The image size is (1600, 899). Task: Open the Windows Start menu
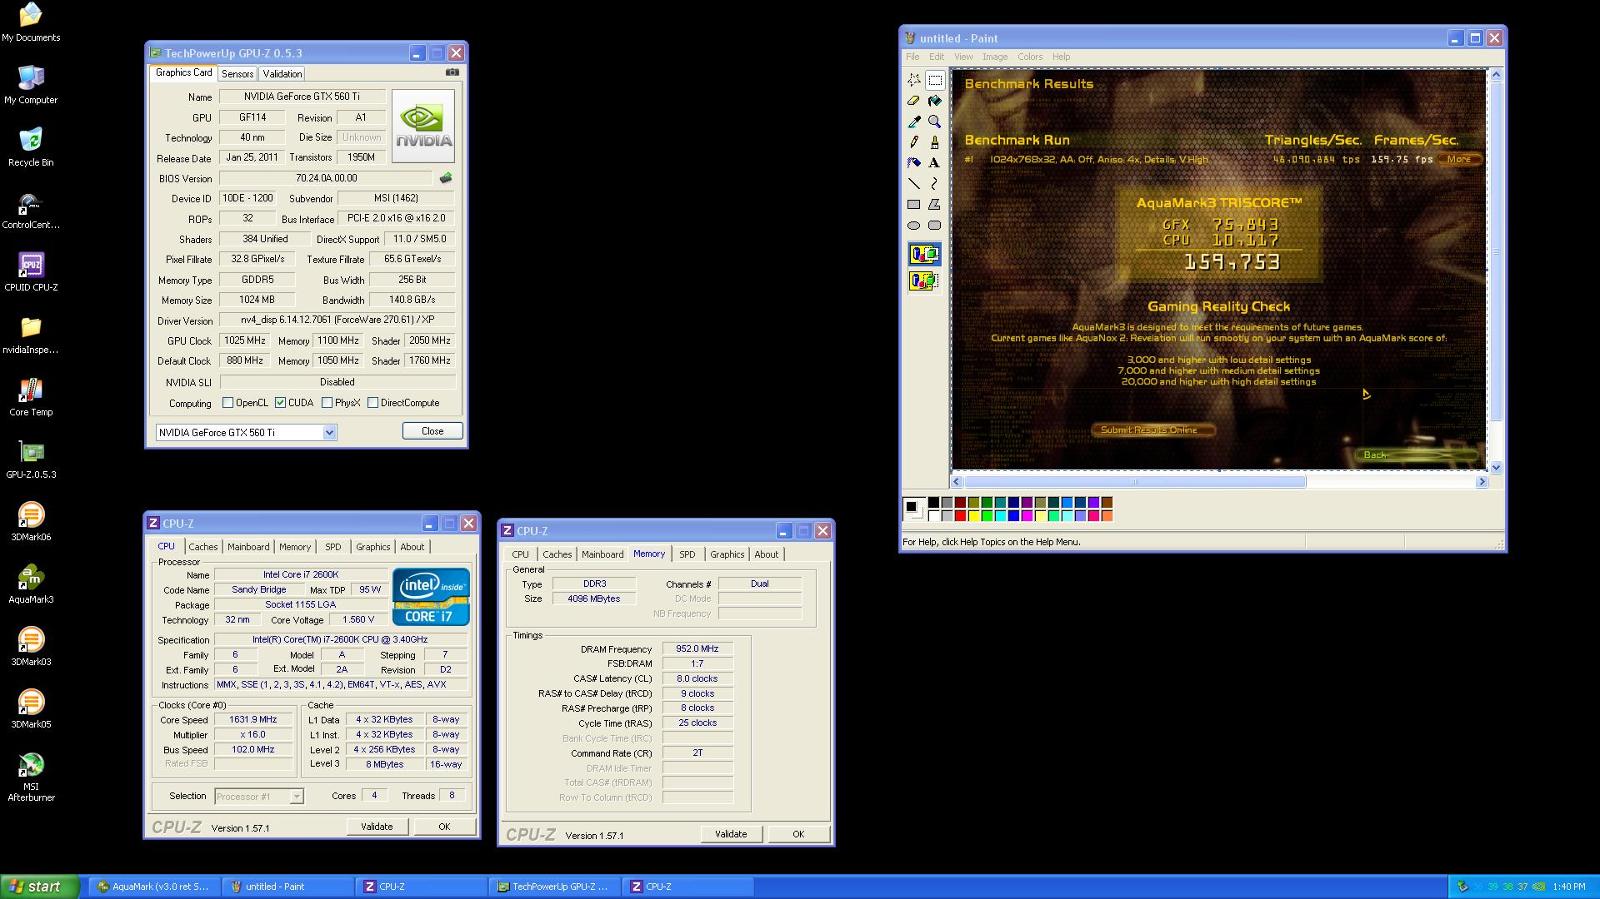point(39,886)
